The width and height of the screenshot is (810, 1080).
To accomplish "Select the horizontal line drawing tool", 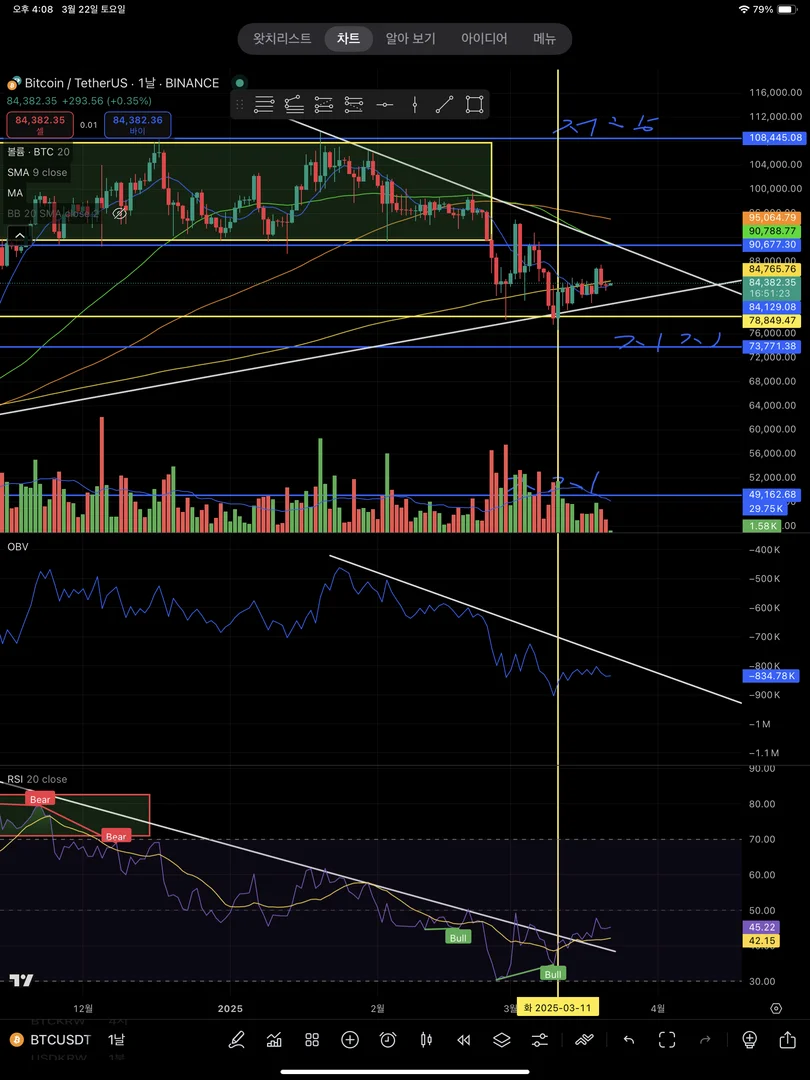I will [384, 105].
